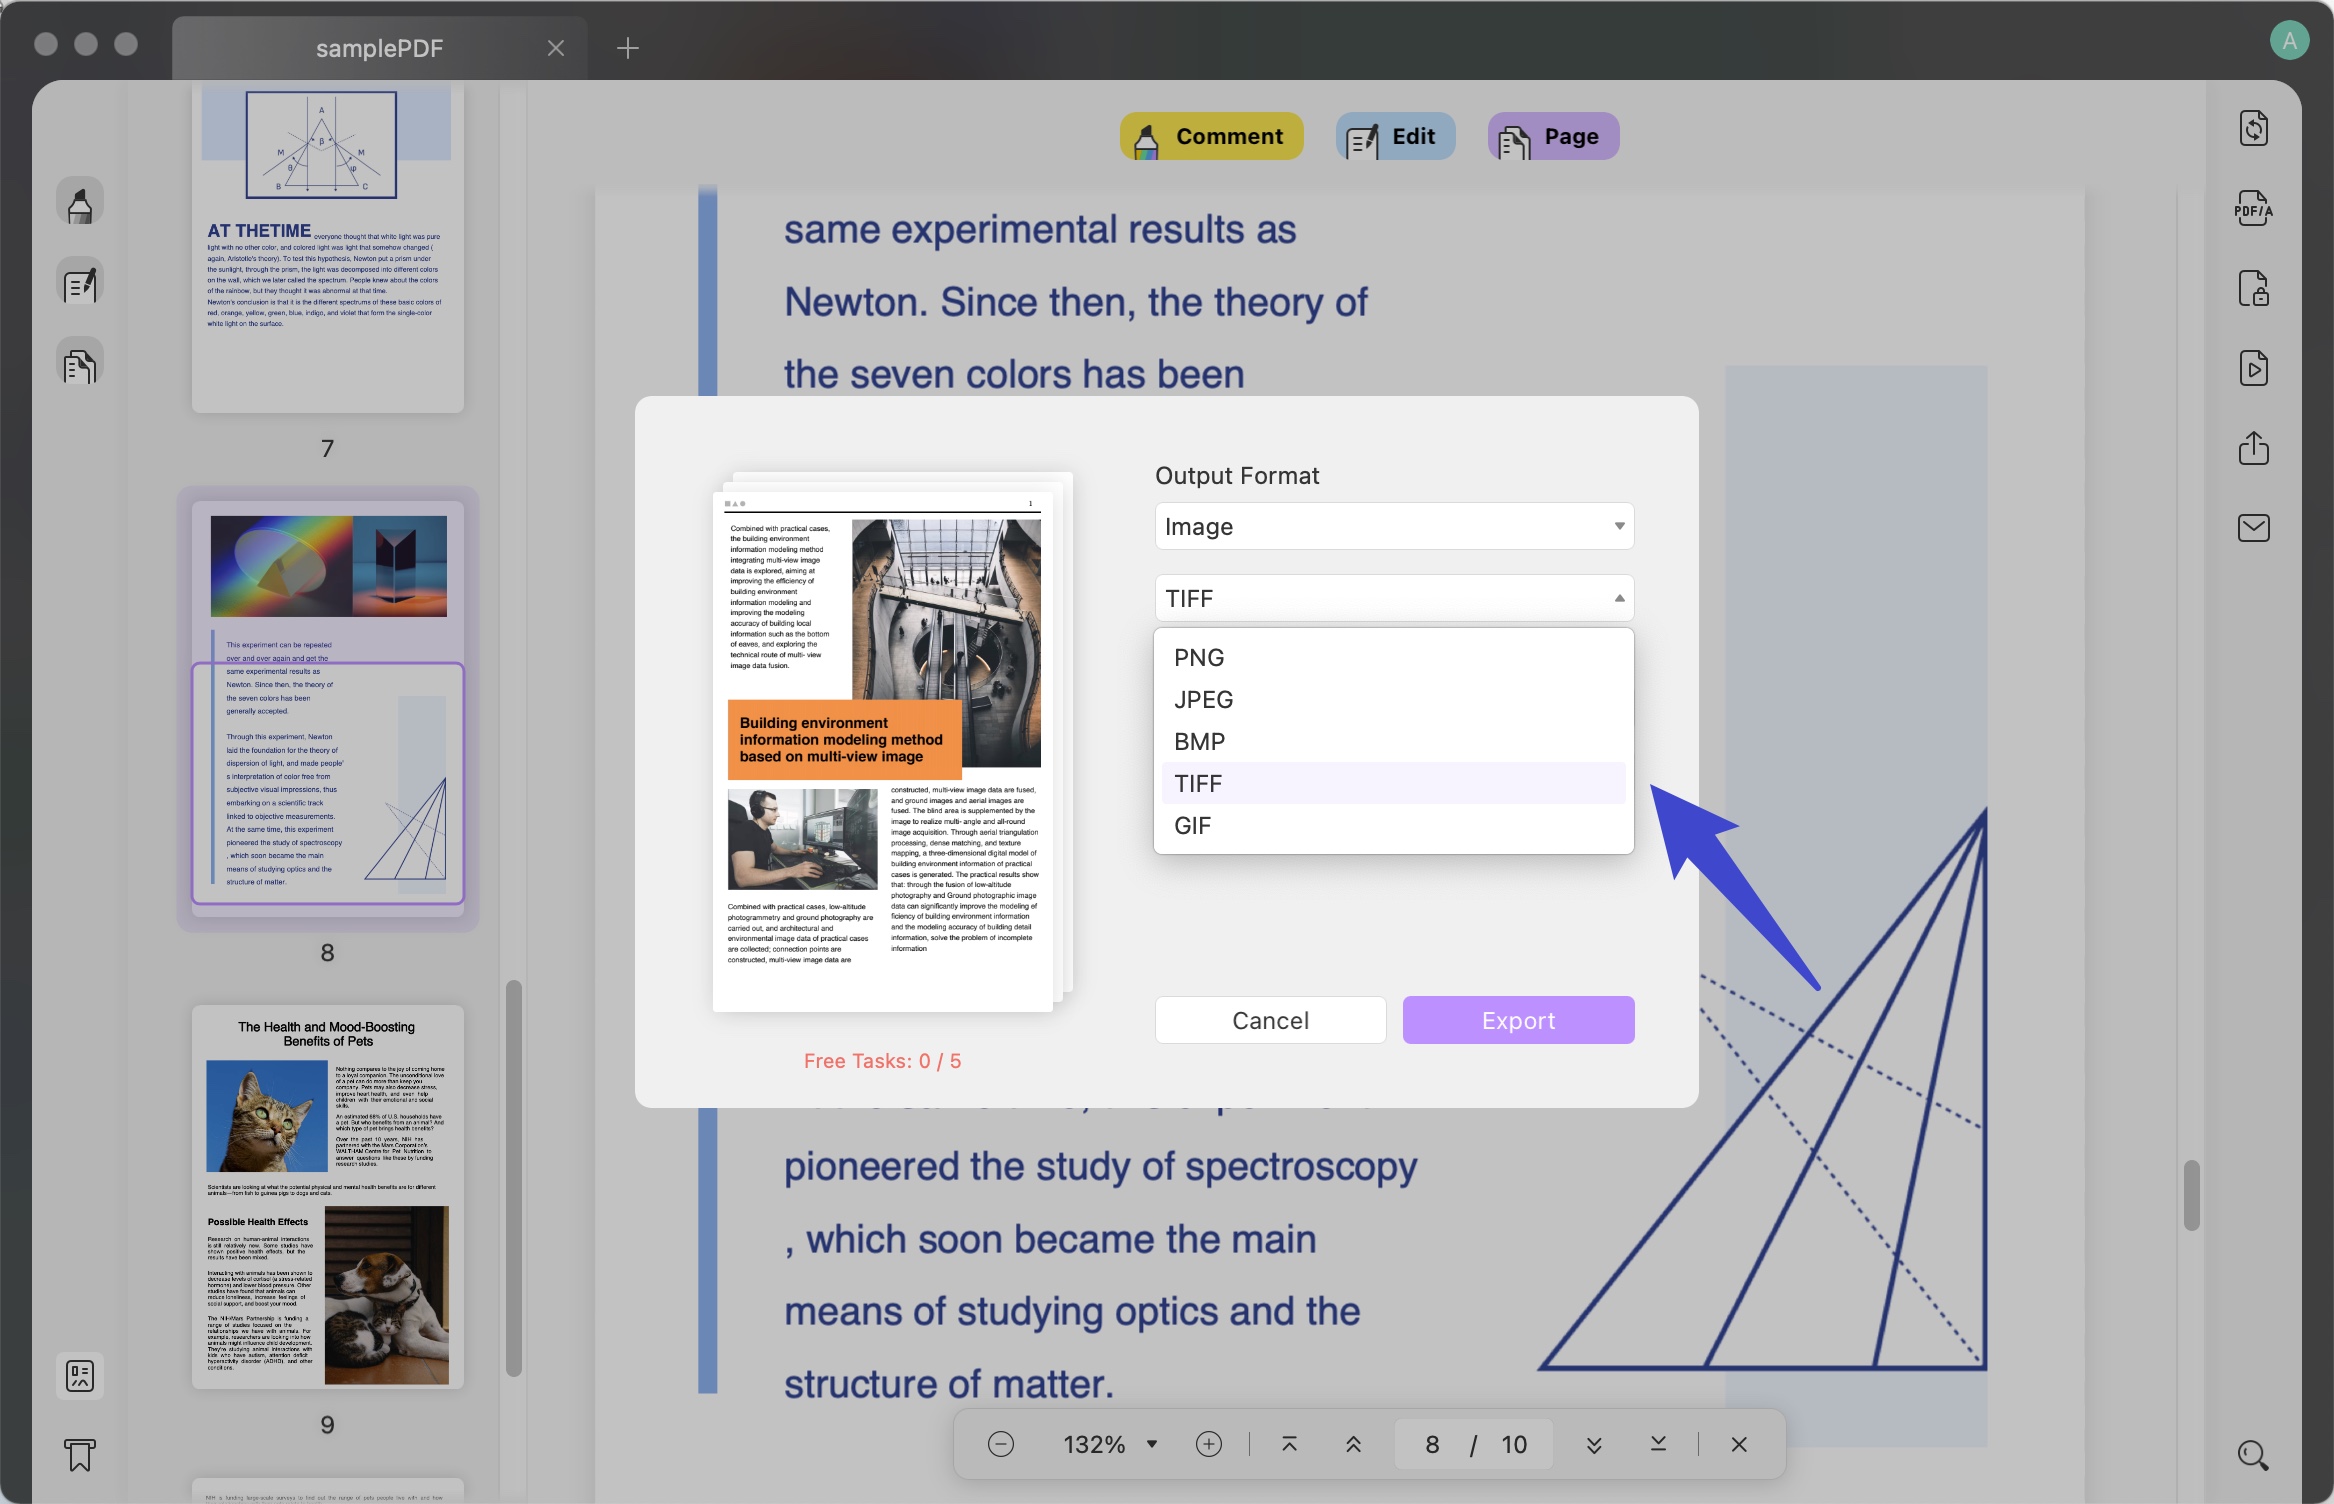The image size is (2334, 1504).
Task: Open the Output Format Image dropdown
Action: click(1393, 526)
